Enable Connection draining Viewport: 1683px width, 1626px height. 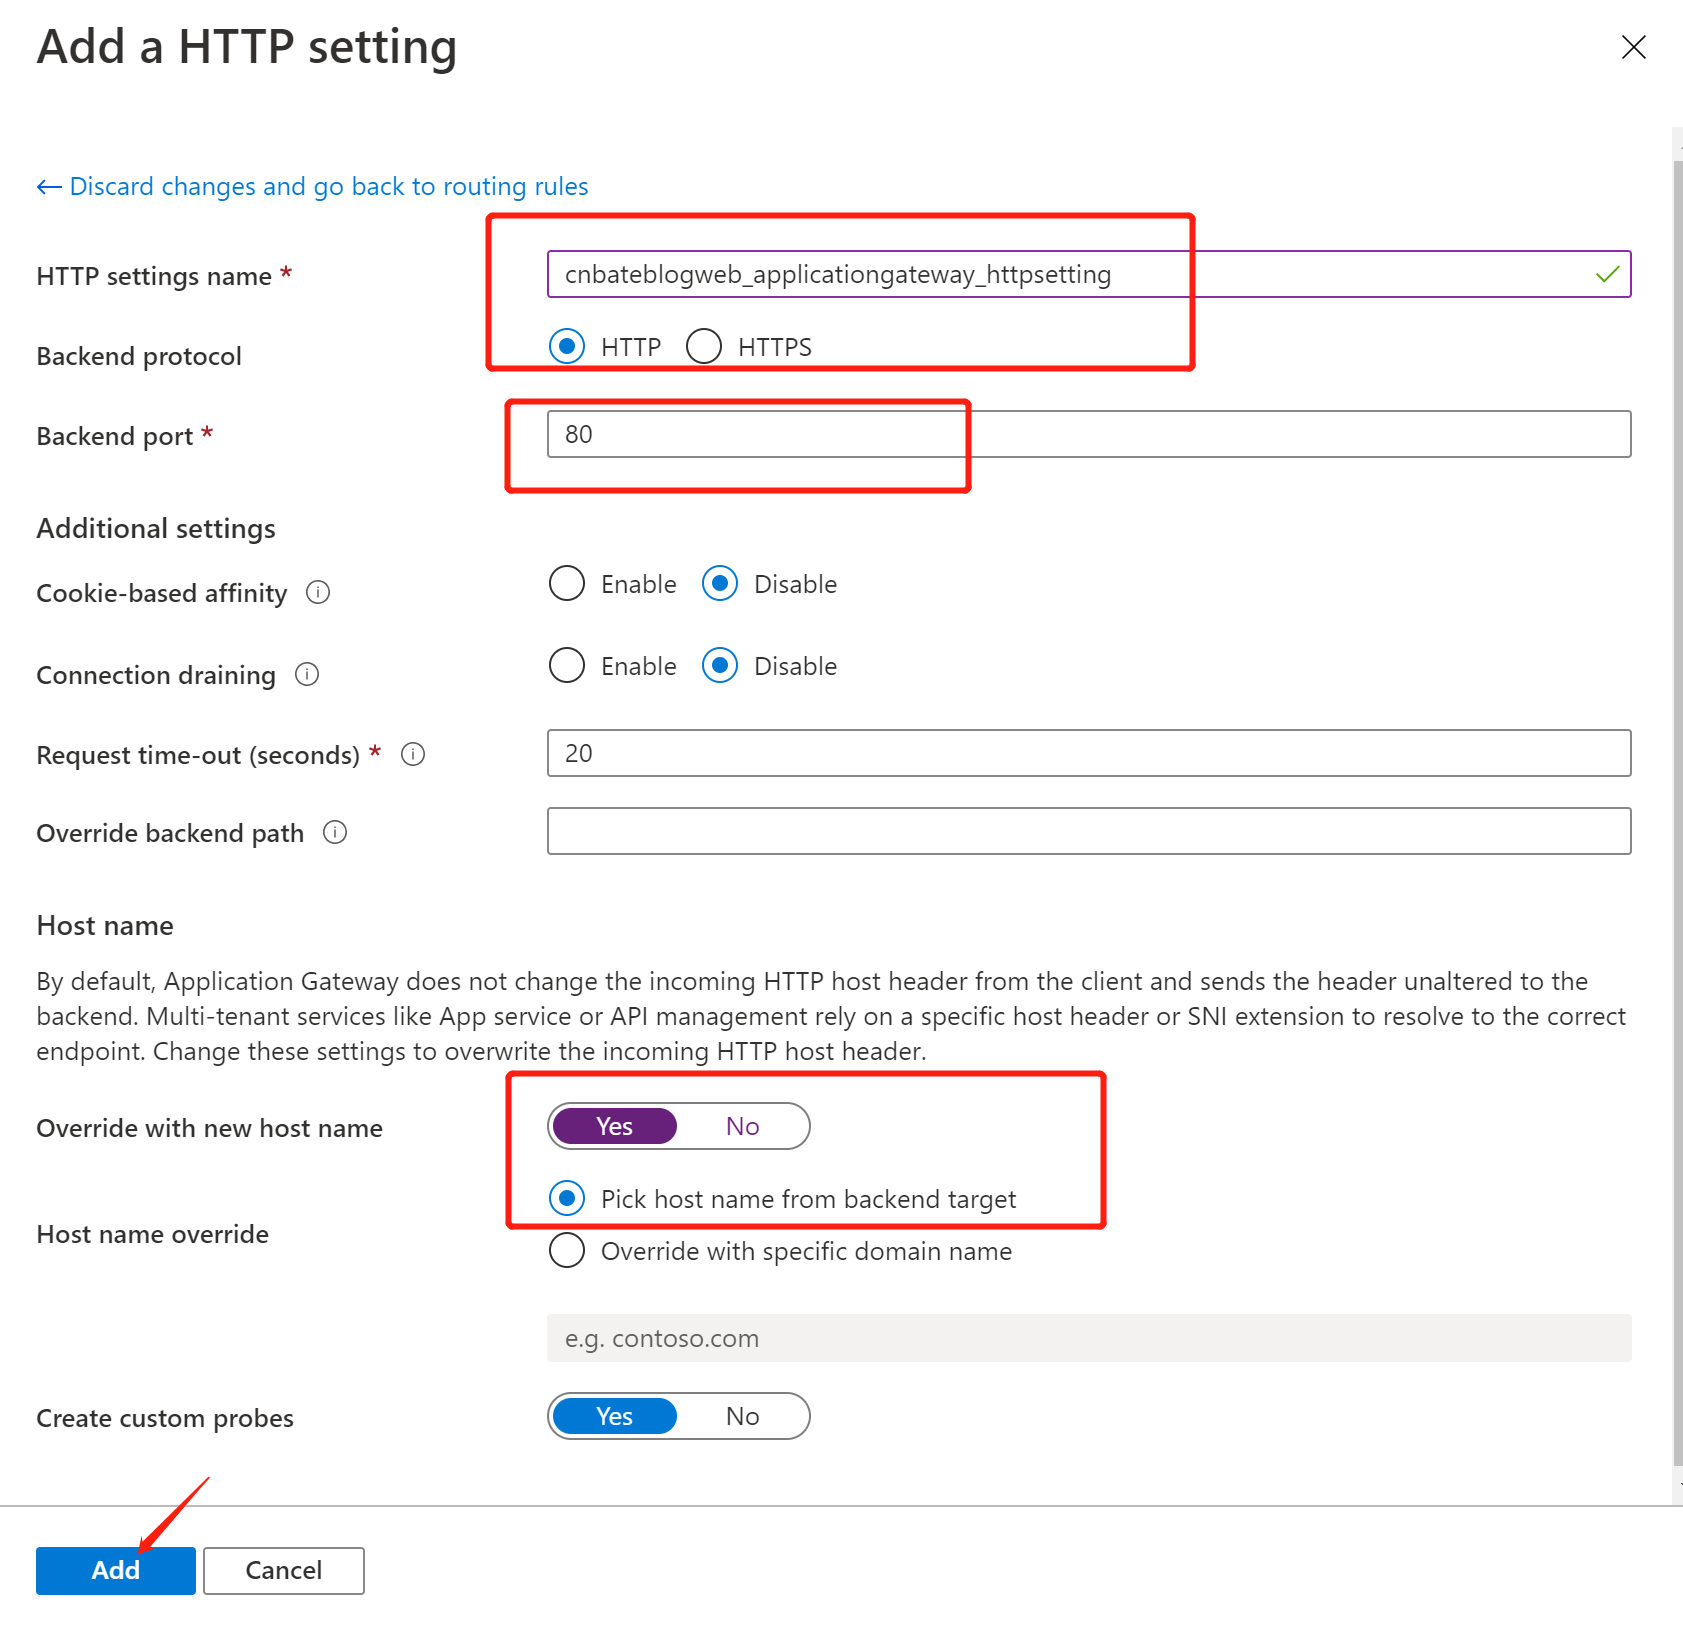pyautogui.click(x=567, y=665)
